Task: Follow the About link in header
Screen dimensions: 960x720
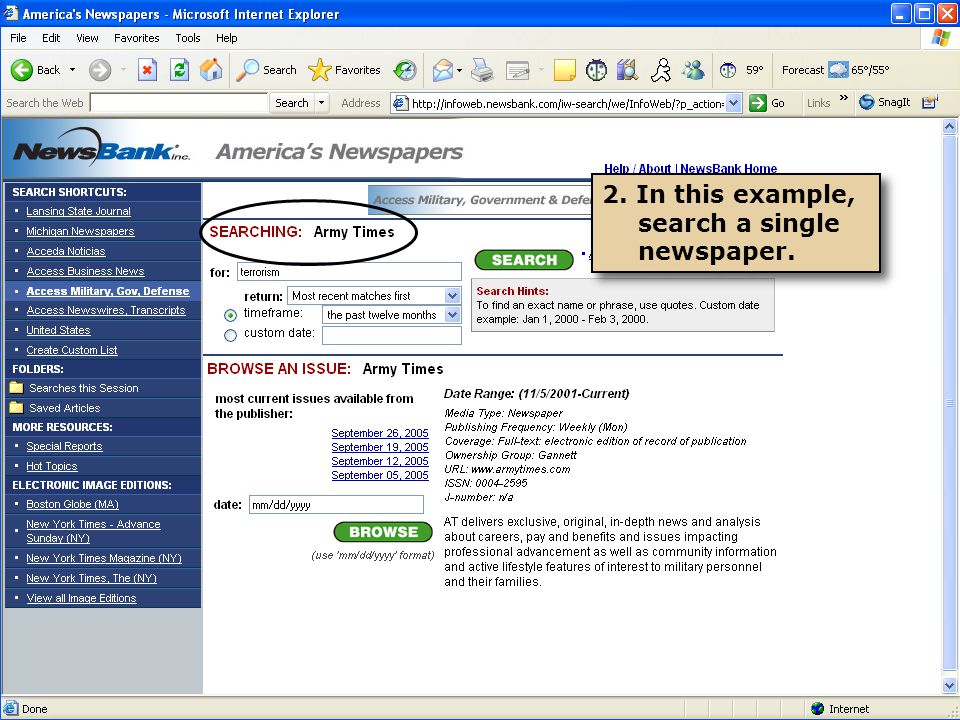Action: point(654,168)
